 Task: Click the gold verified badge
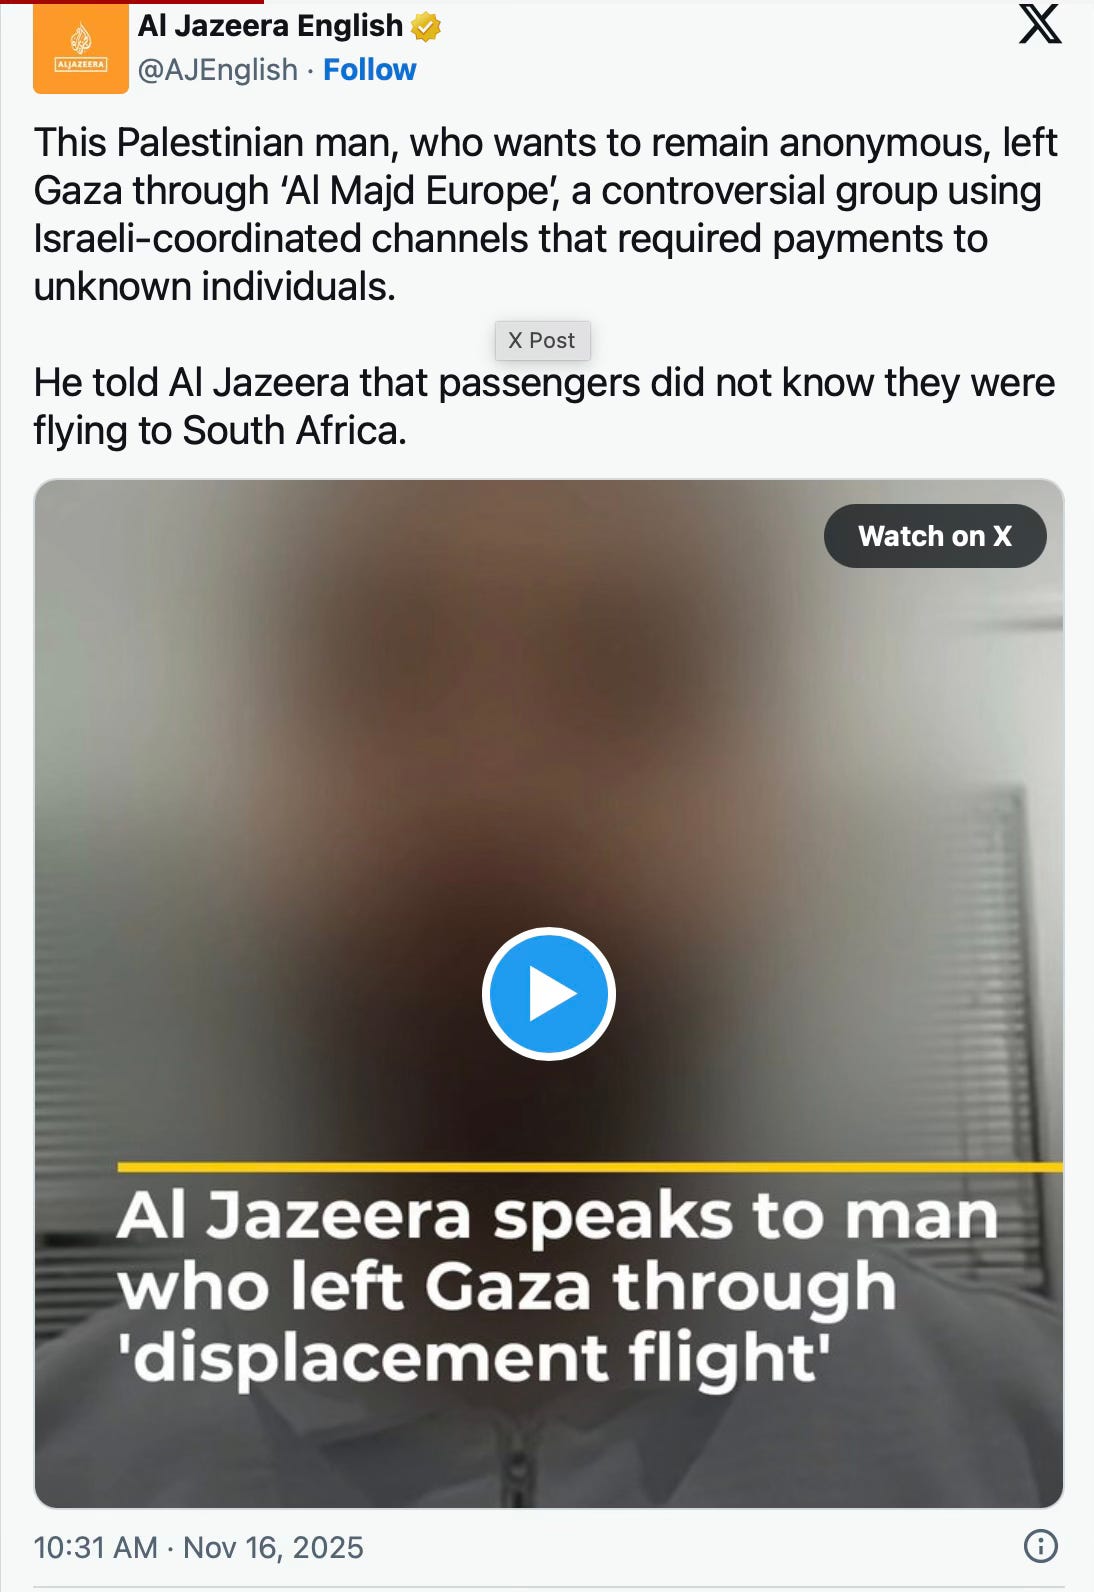426,27
